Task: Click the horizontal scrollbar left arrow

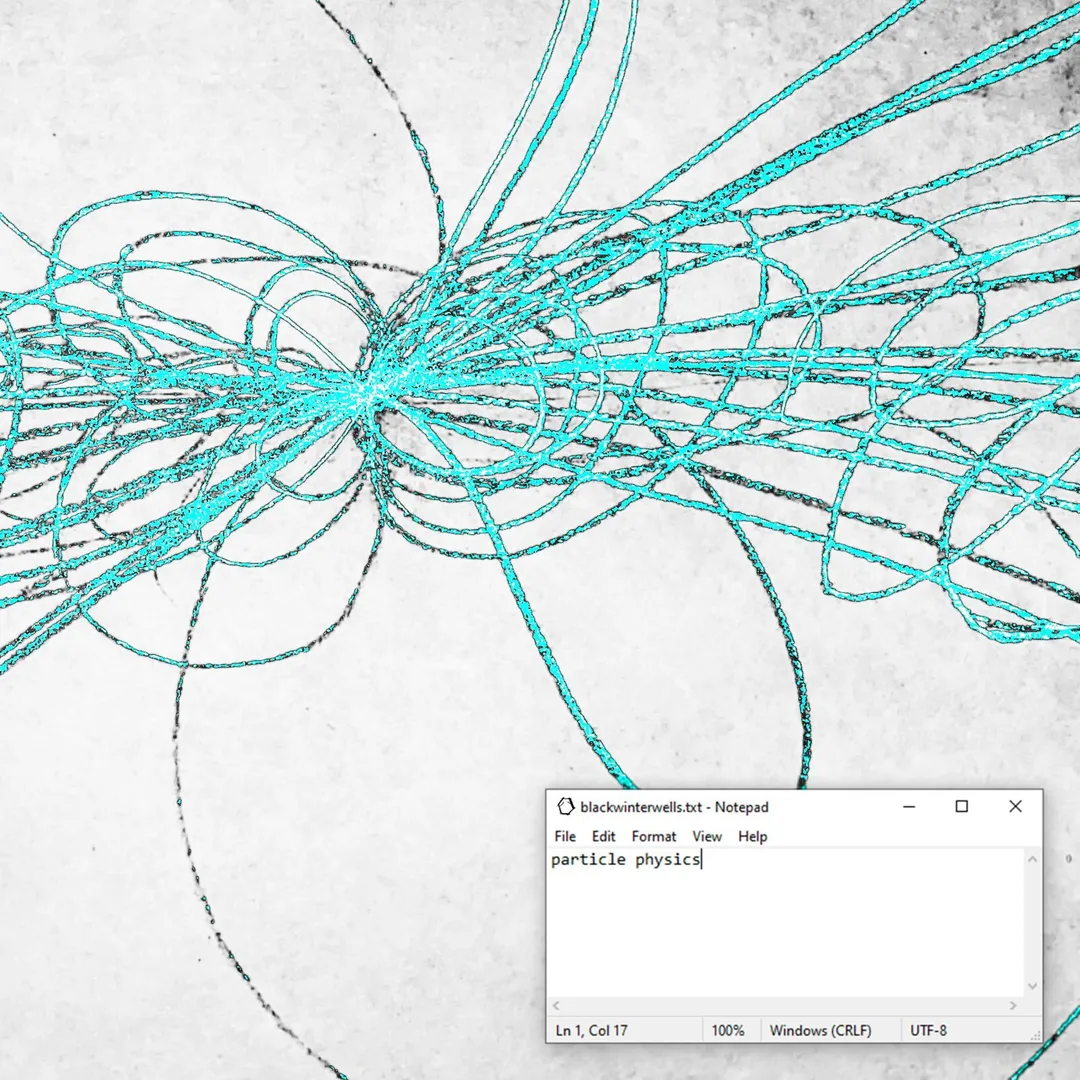Action: tap(557, 1006)
